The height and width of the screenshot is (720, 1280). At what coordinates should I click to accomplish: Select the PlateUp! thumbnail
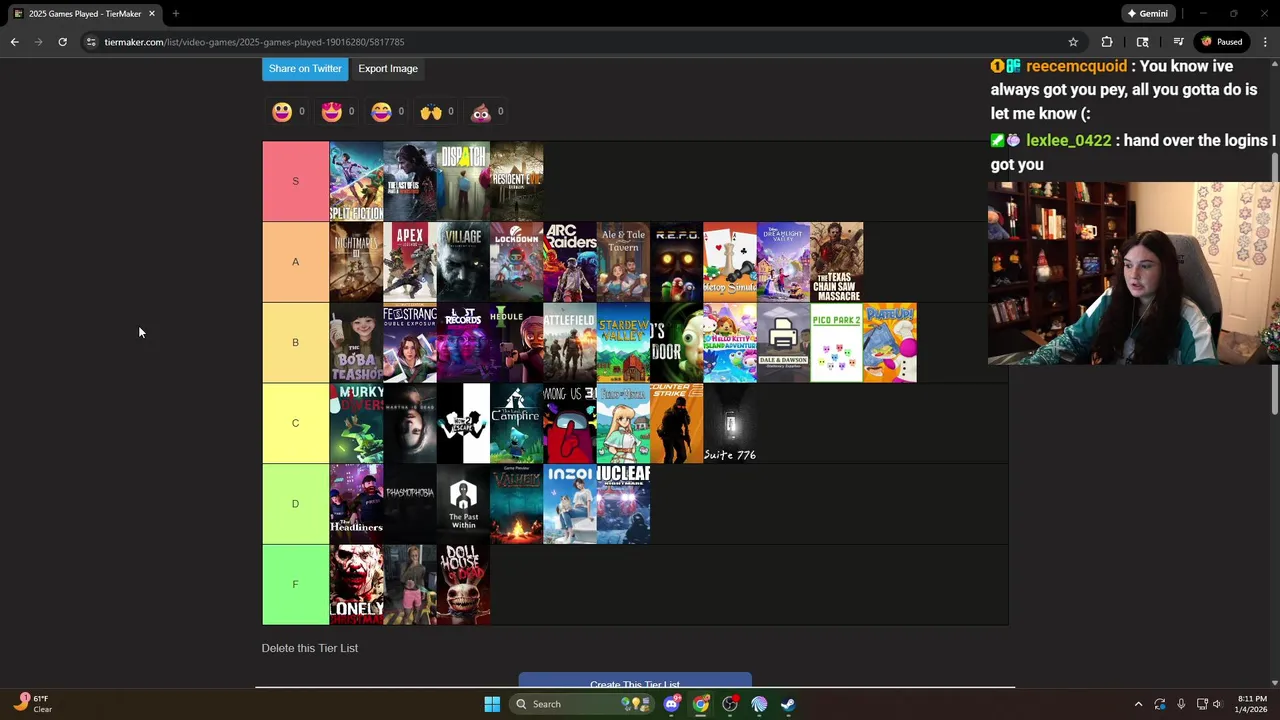click(x=890, y=342)
